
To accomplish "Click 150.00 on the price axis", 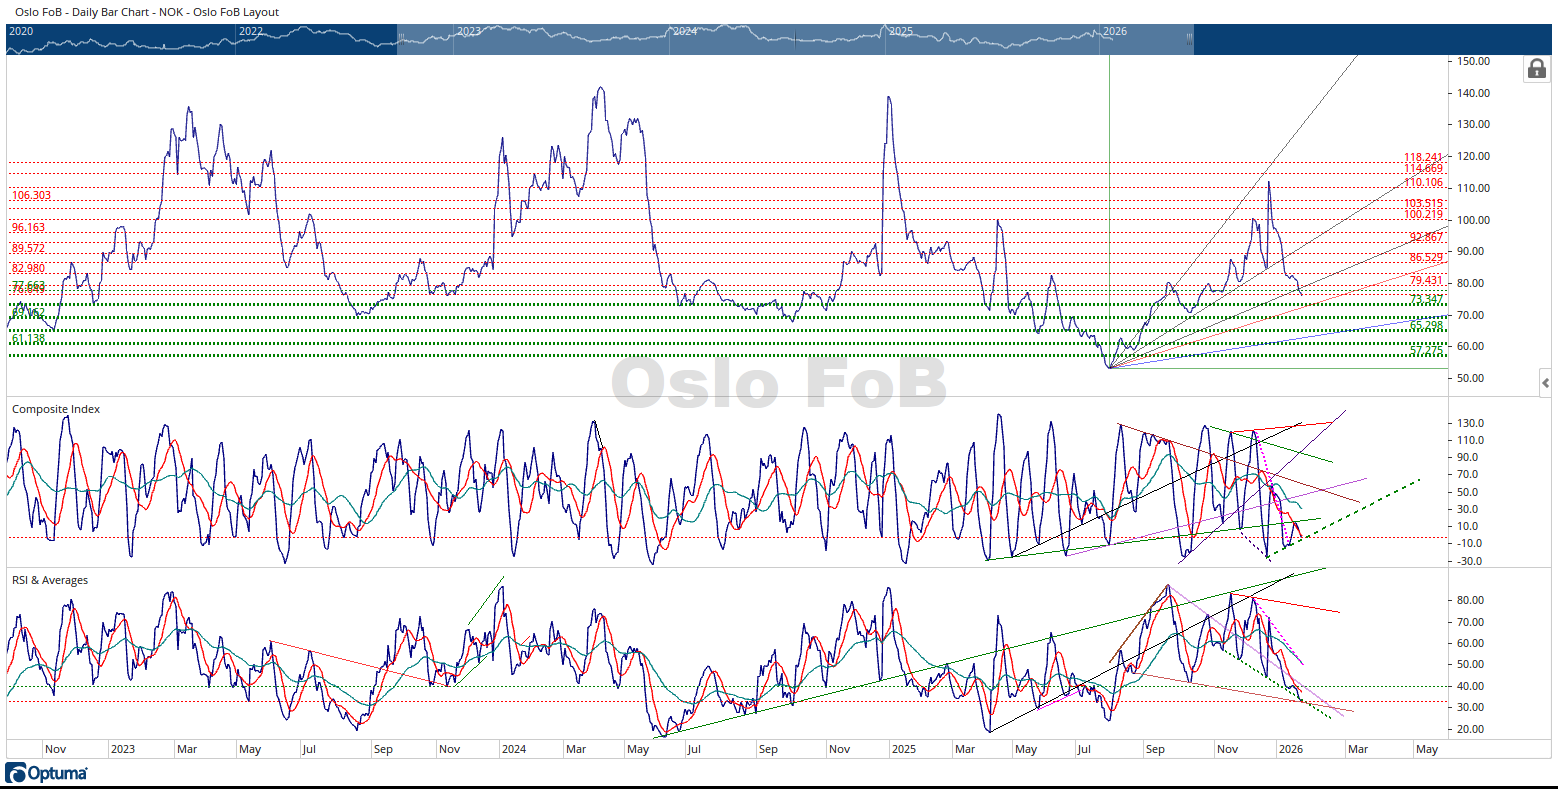I will pyautogui.click(x=1473, y=61).
